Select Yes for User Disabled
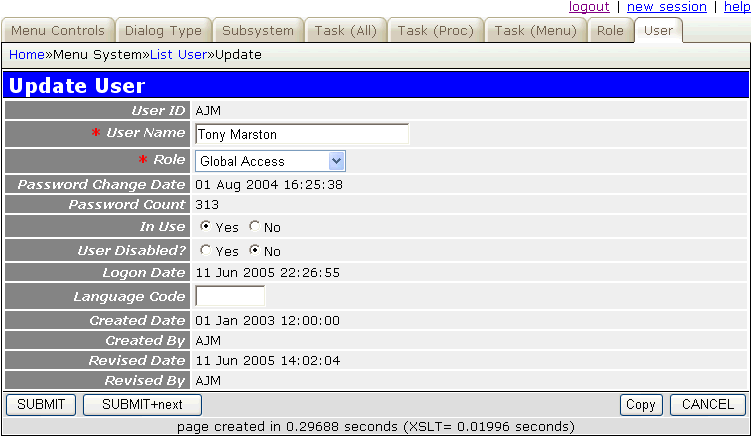 pyautogui.click(x=206, y=251)
